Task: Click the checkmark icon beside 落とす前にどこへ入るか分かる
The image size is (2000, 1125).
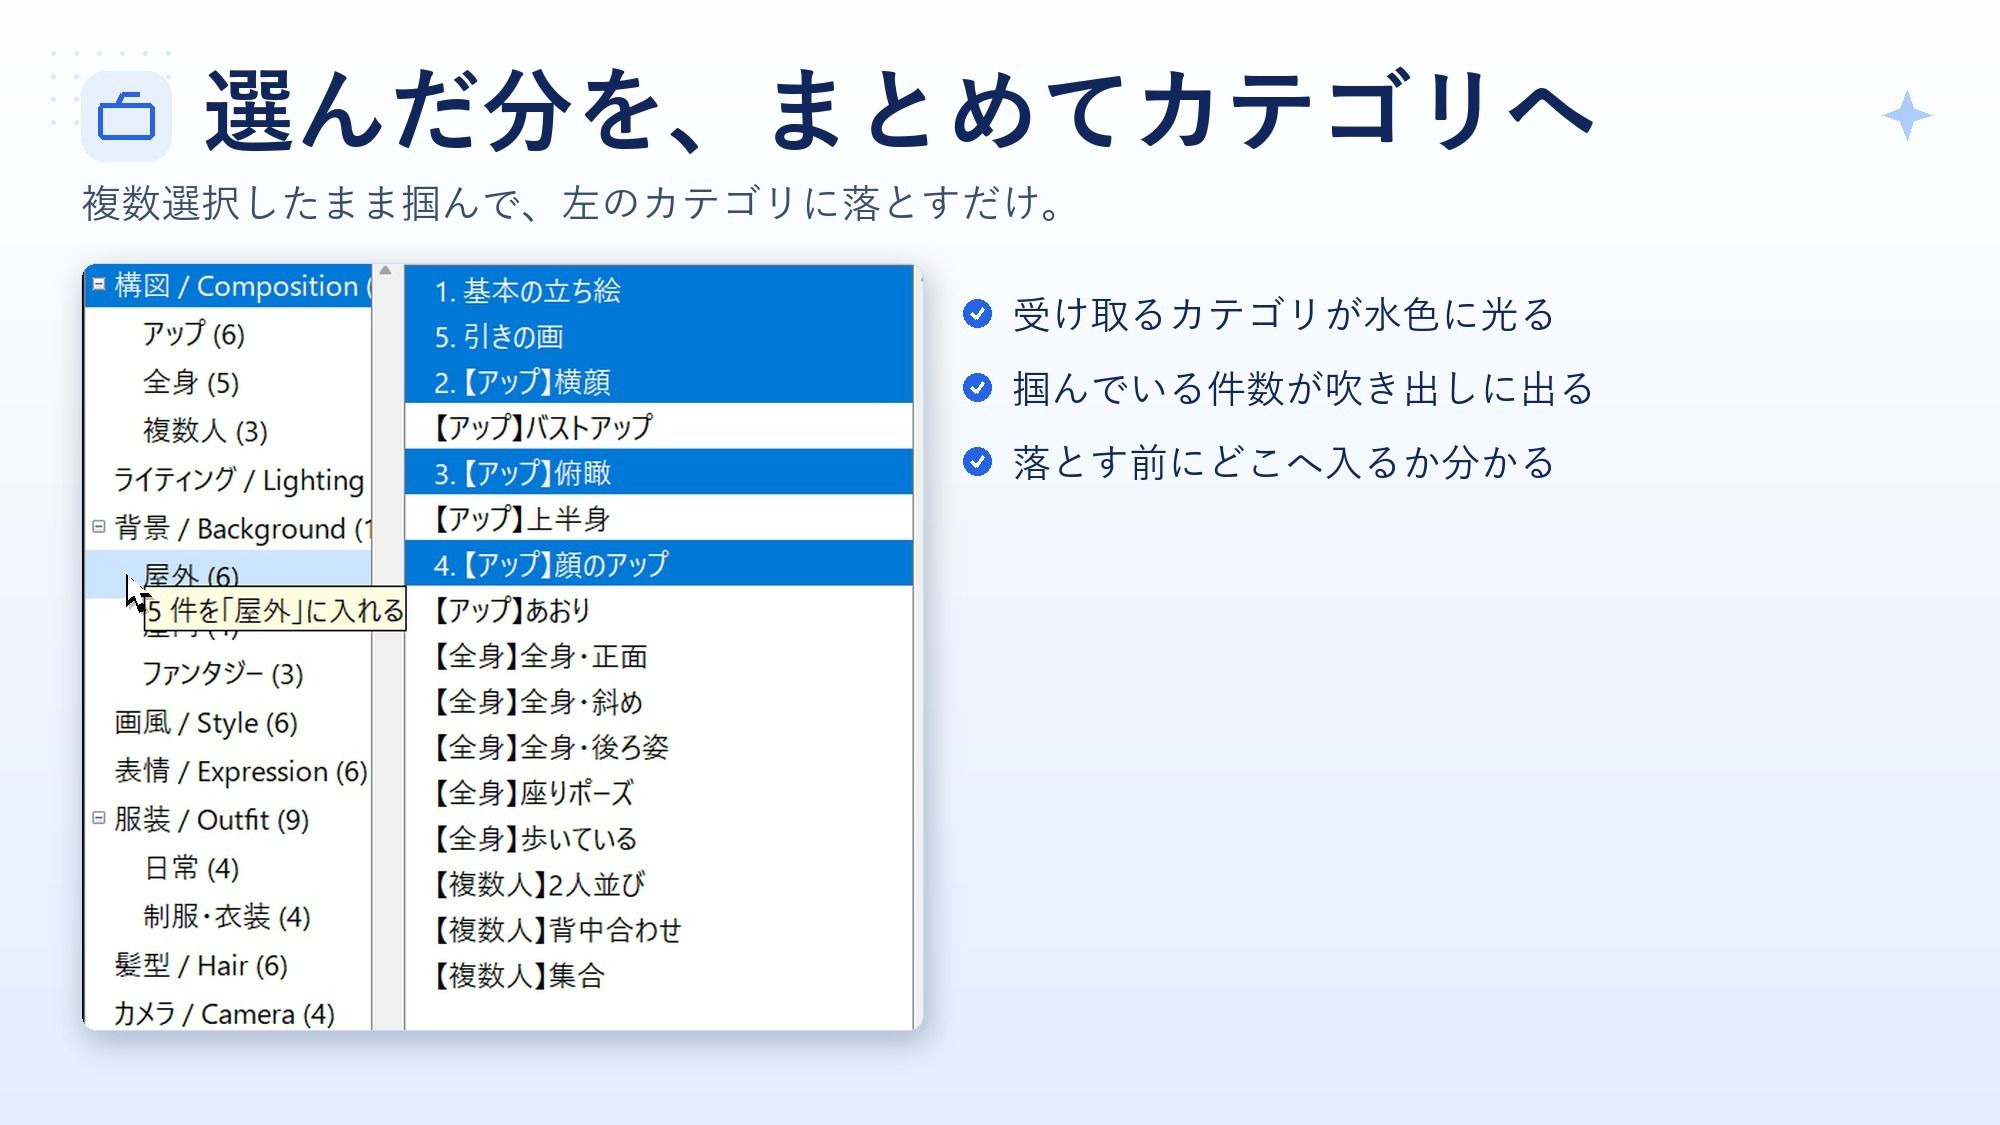Action: coord(977,462)
